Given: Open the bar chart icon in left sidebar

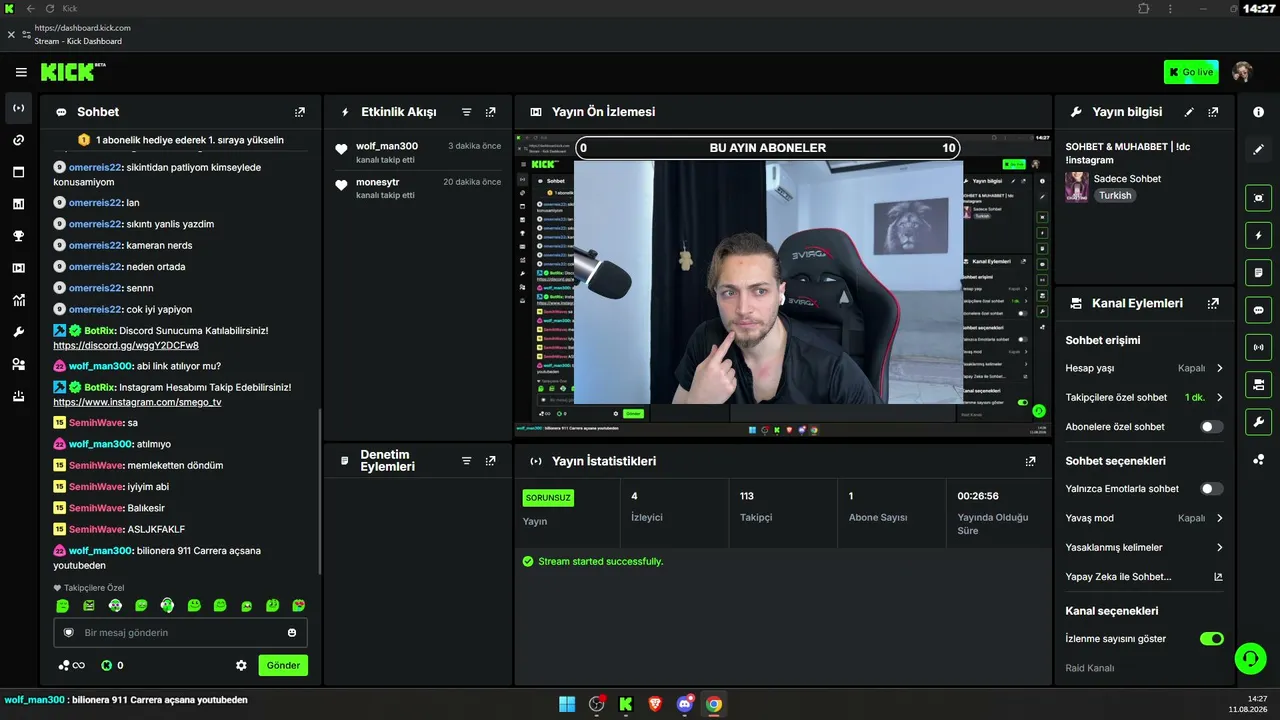Looking at the screenshot, I should [x=18, y=204].
